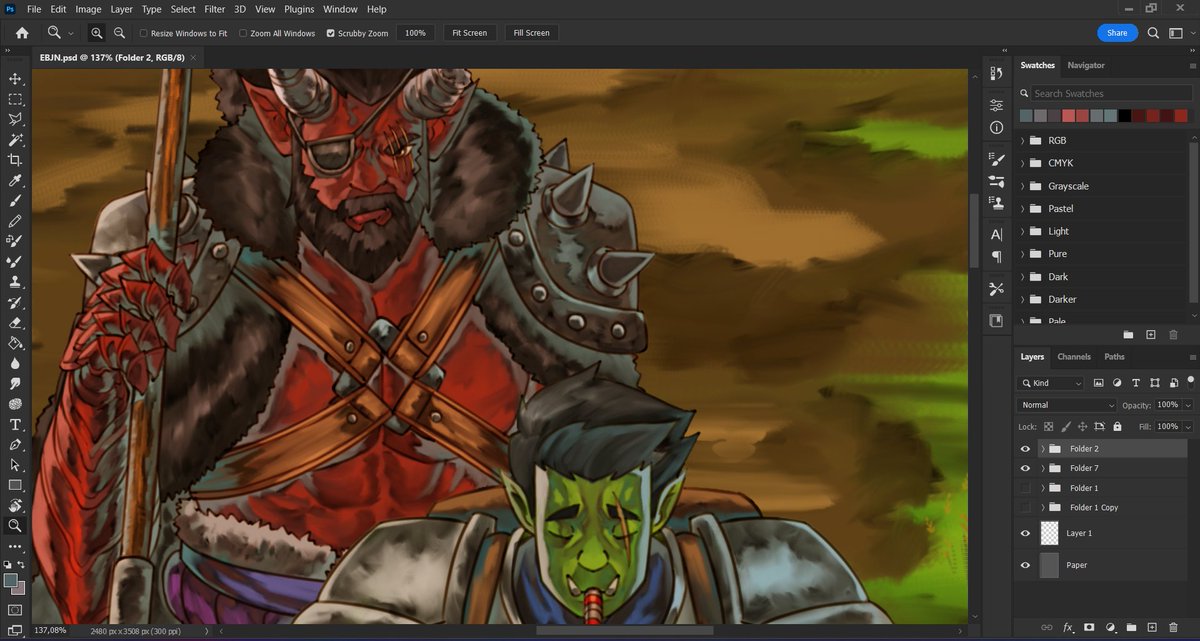Click the Fill Screen button
Image resolution: width=1200 pixels, height=641 pixels.
(531, 33)
